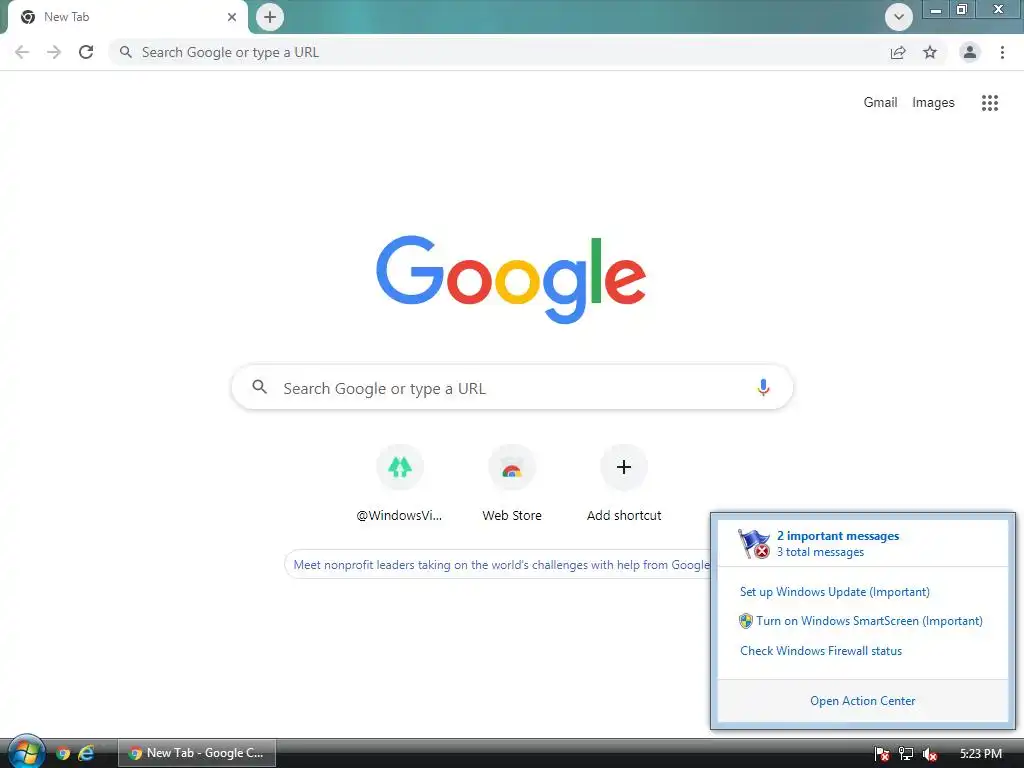Click the Add shortcut button
The image size is (1024, 768).
click(624, 485)
